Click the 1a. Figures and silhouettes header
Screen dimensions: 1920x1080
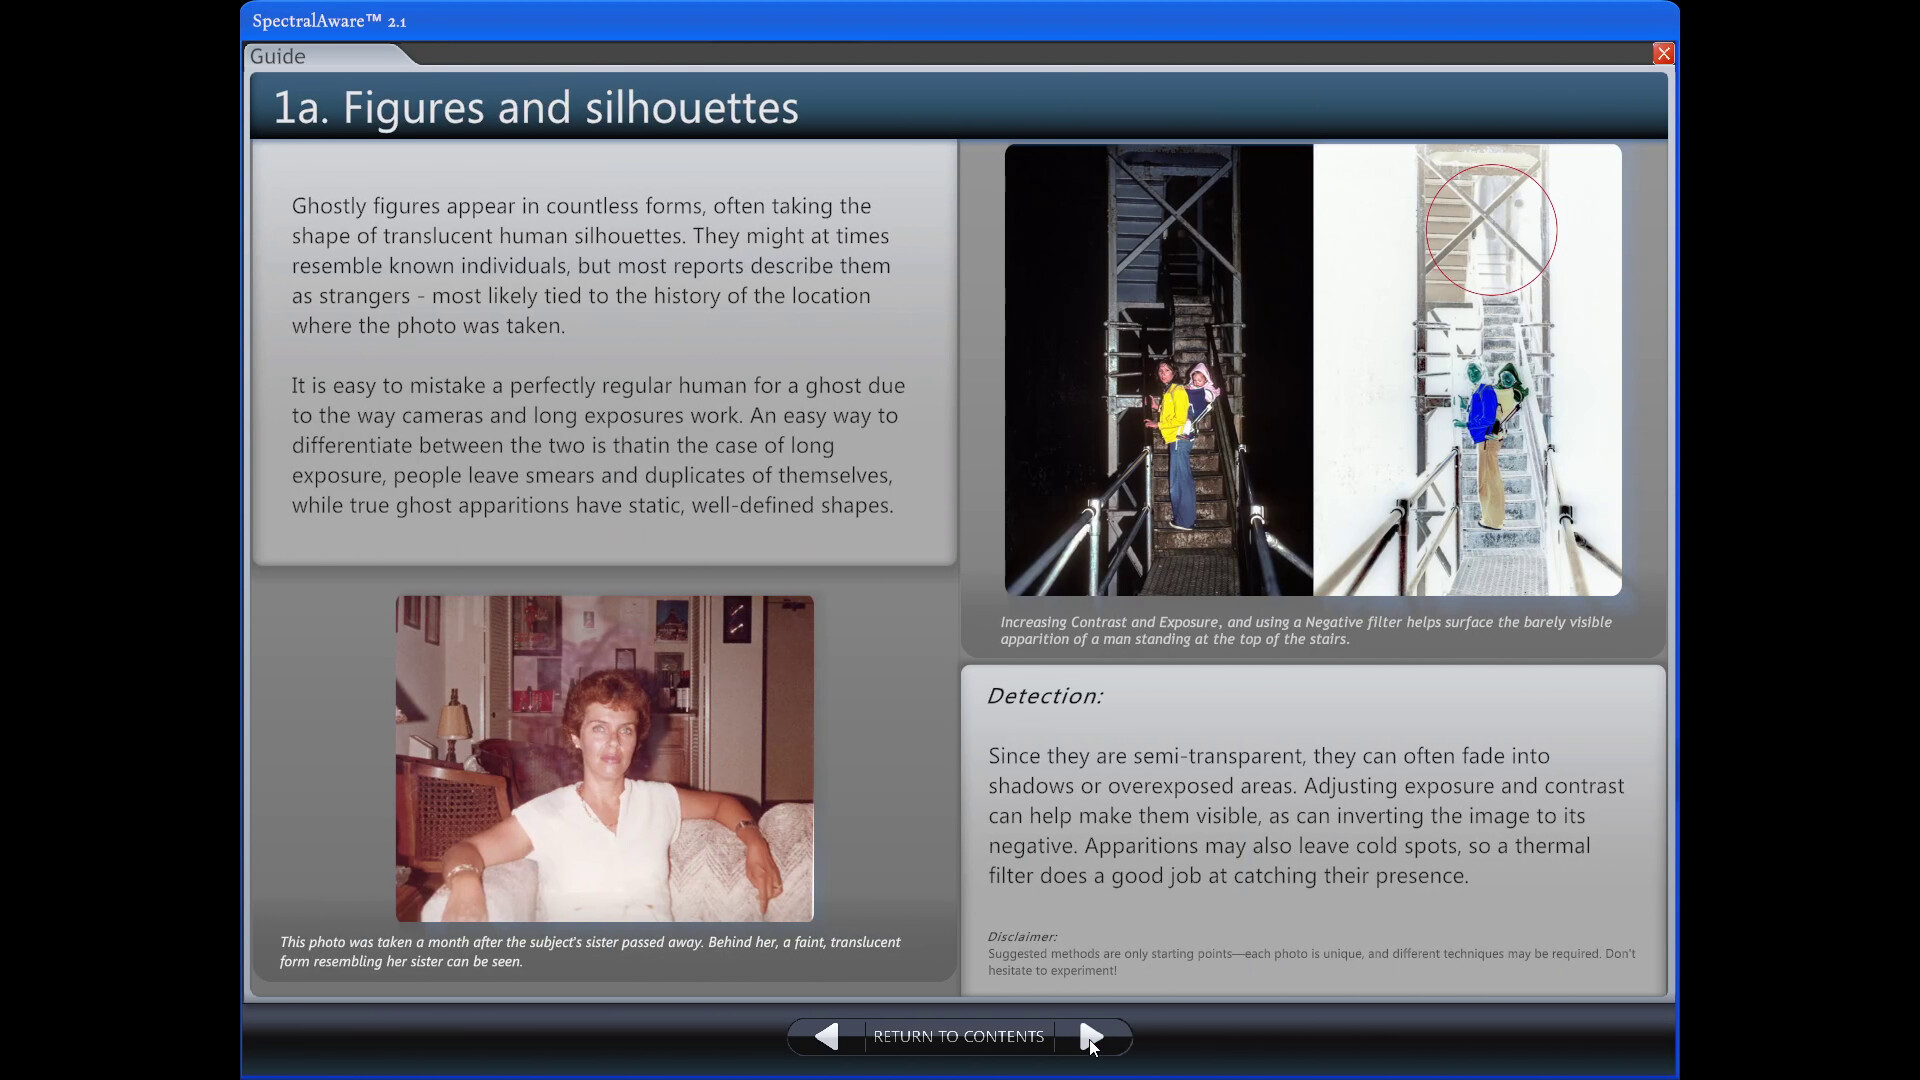click(x=536, y=107)
